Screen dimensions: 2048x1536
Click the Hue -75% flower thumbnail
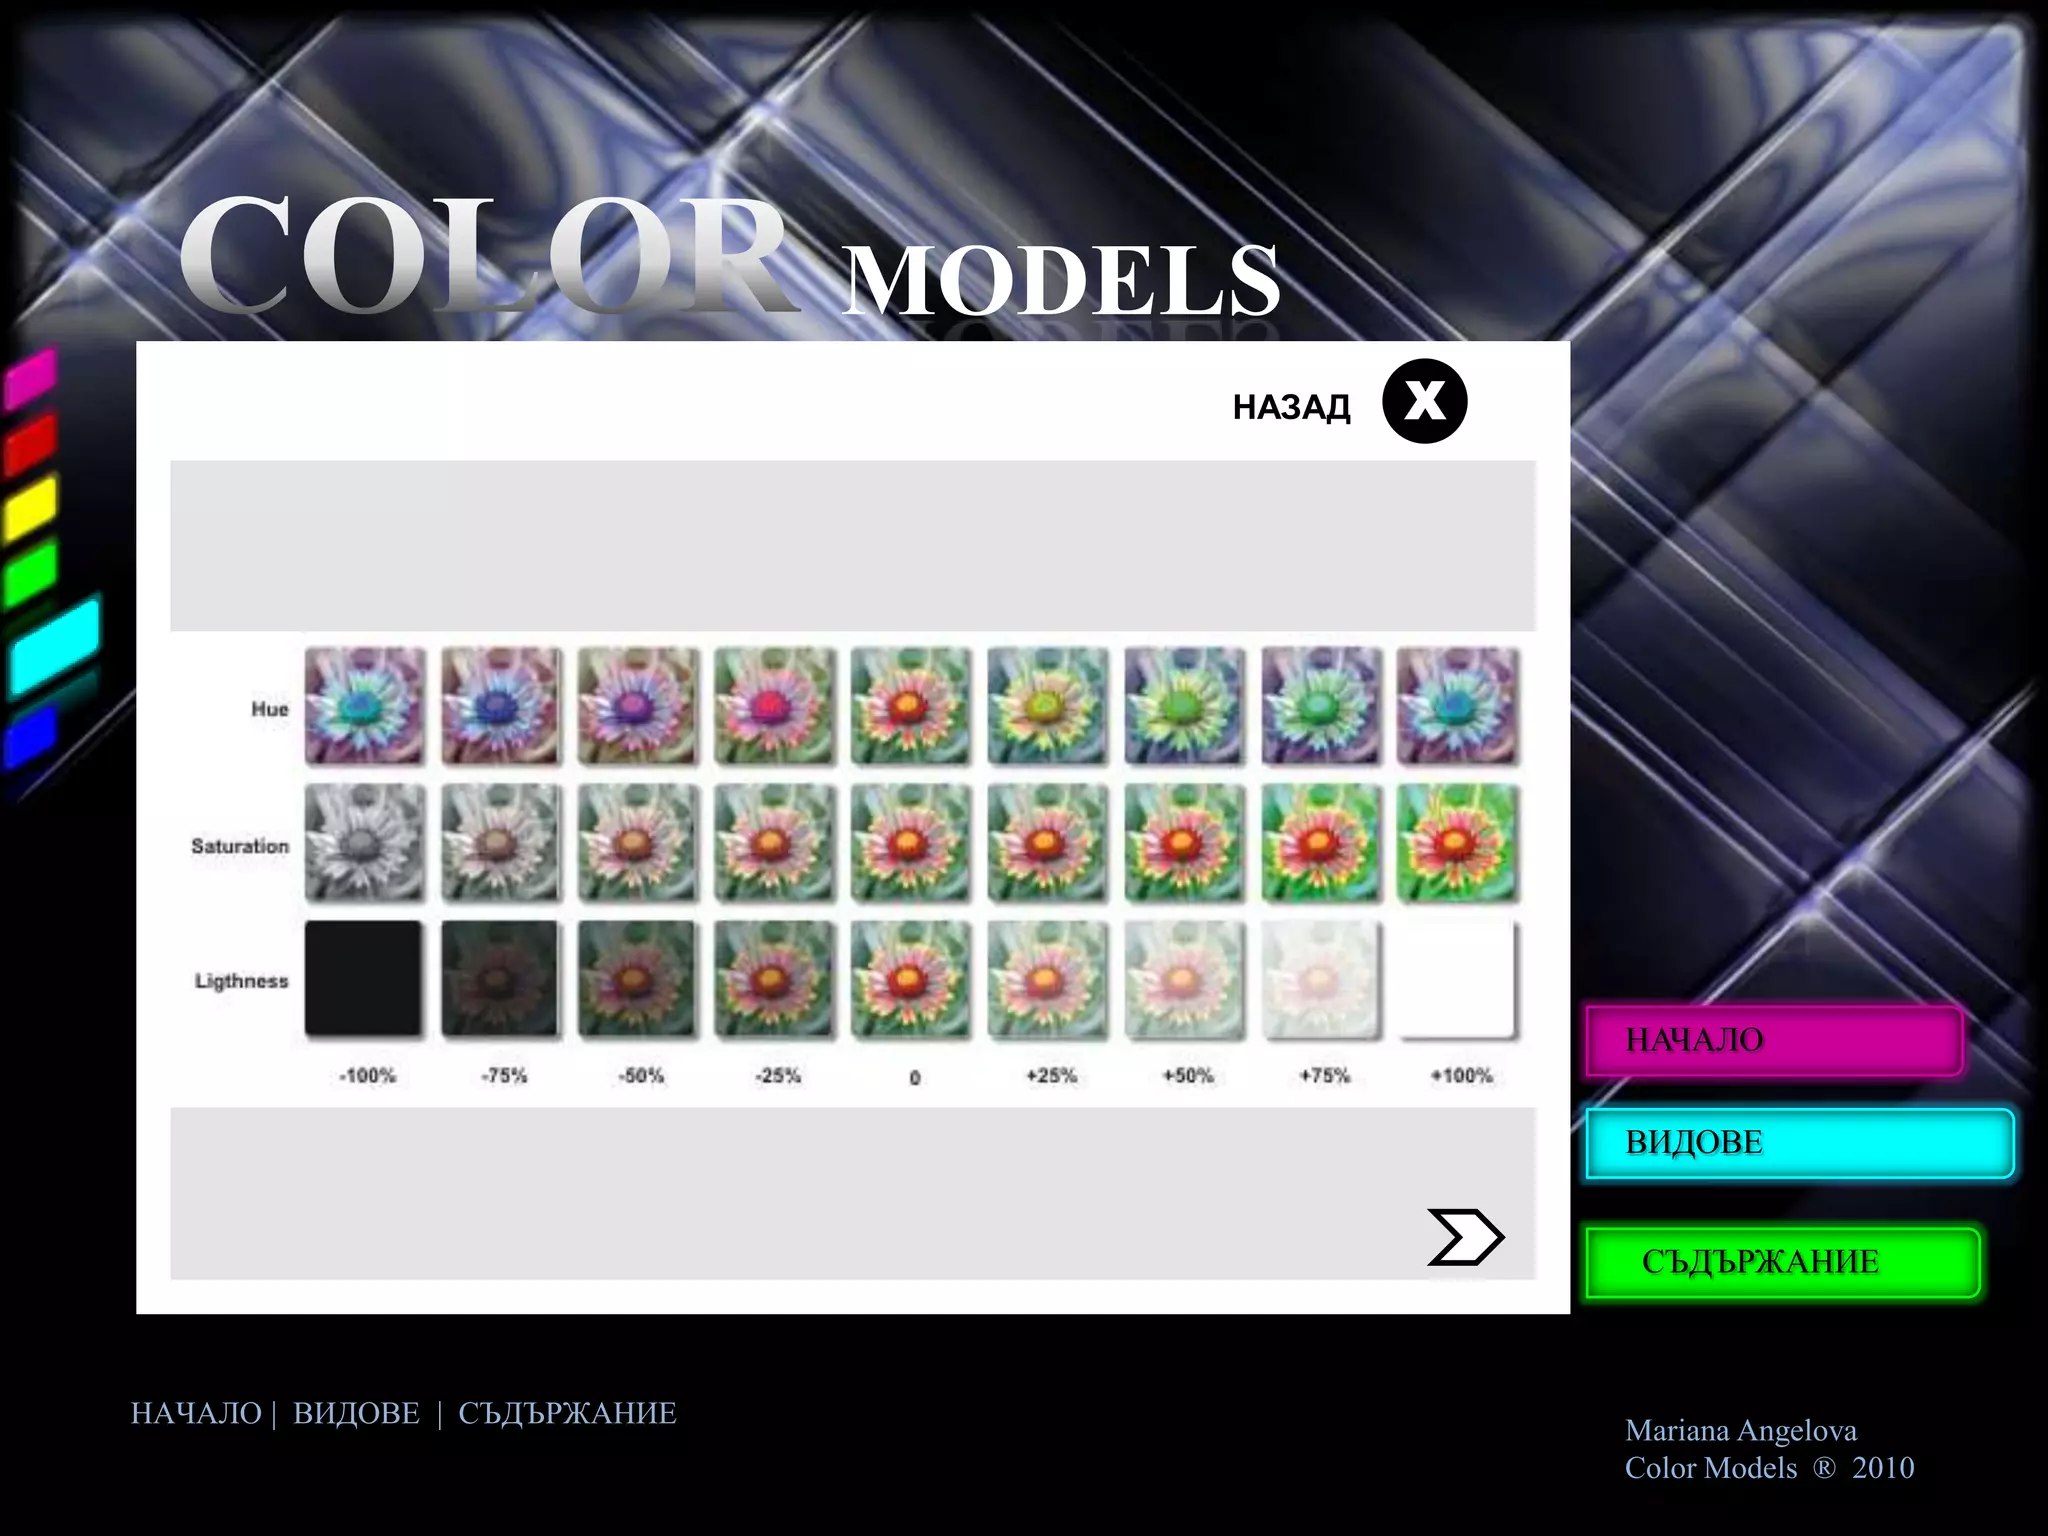pos(501,705)
